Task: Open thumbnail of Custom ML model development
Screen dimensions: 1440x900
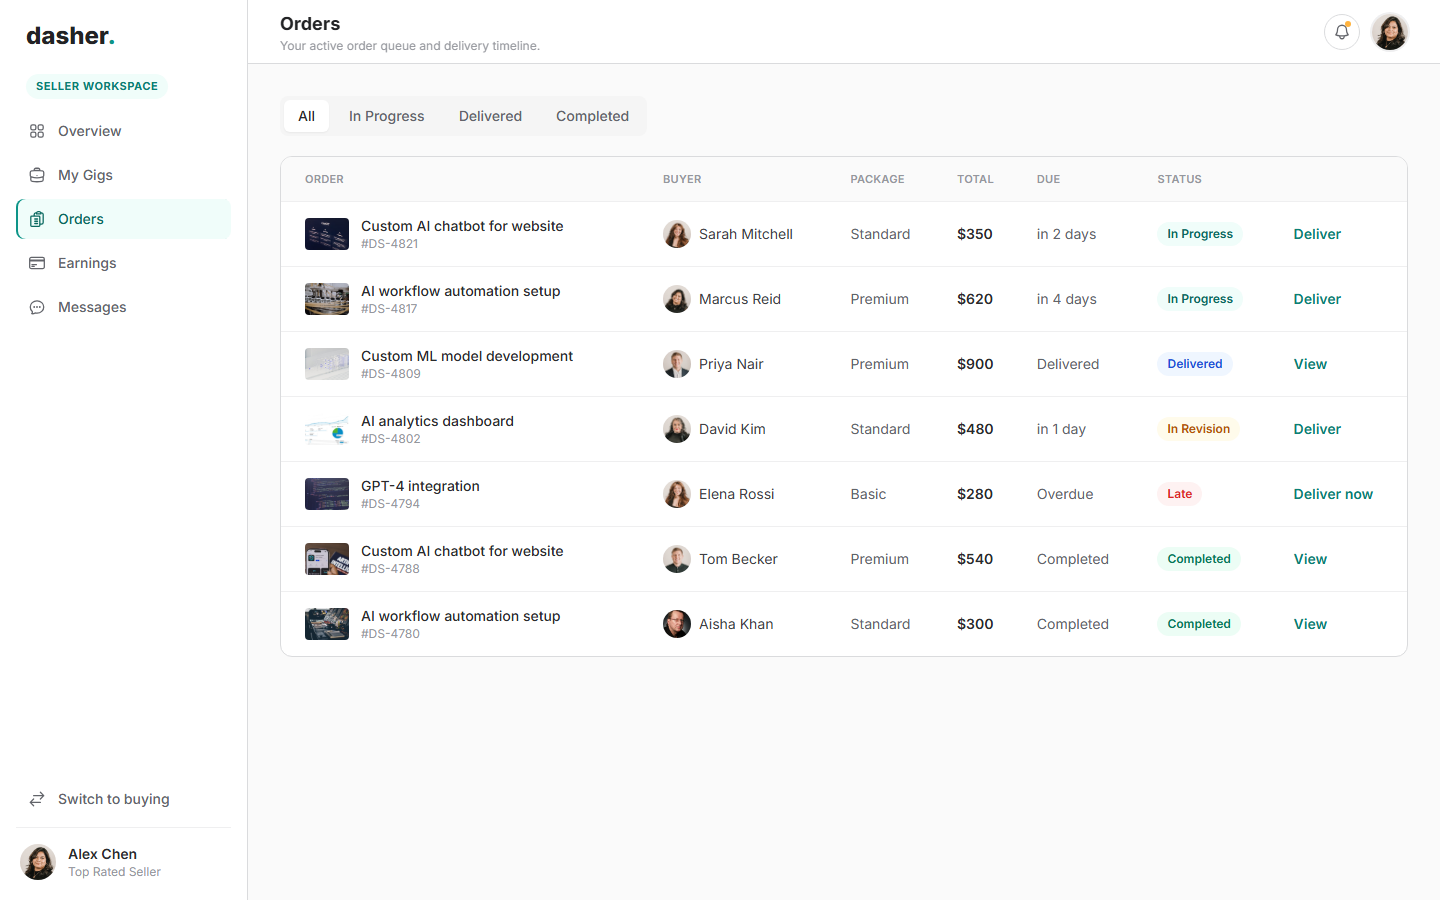Action: (327, 364)
